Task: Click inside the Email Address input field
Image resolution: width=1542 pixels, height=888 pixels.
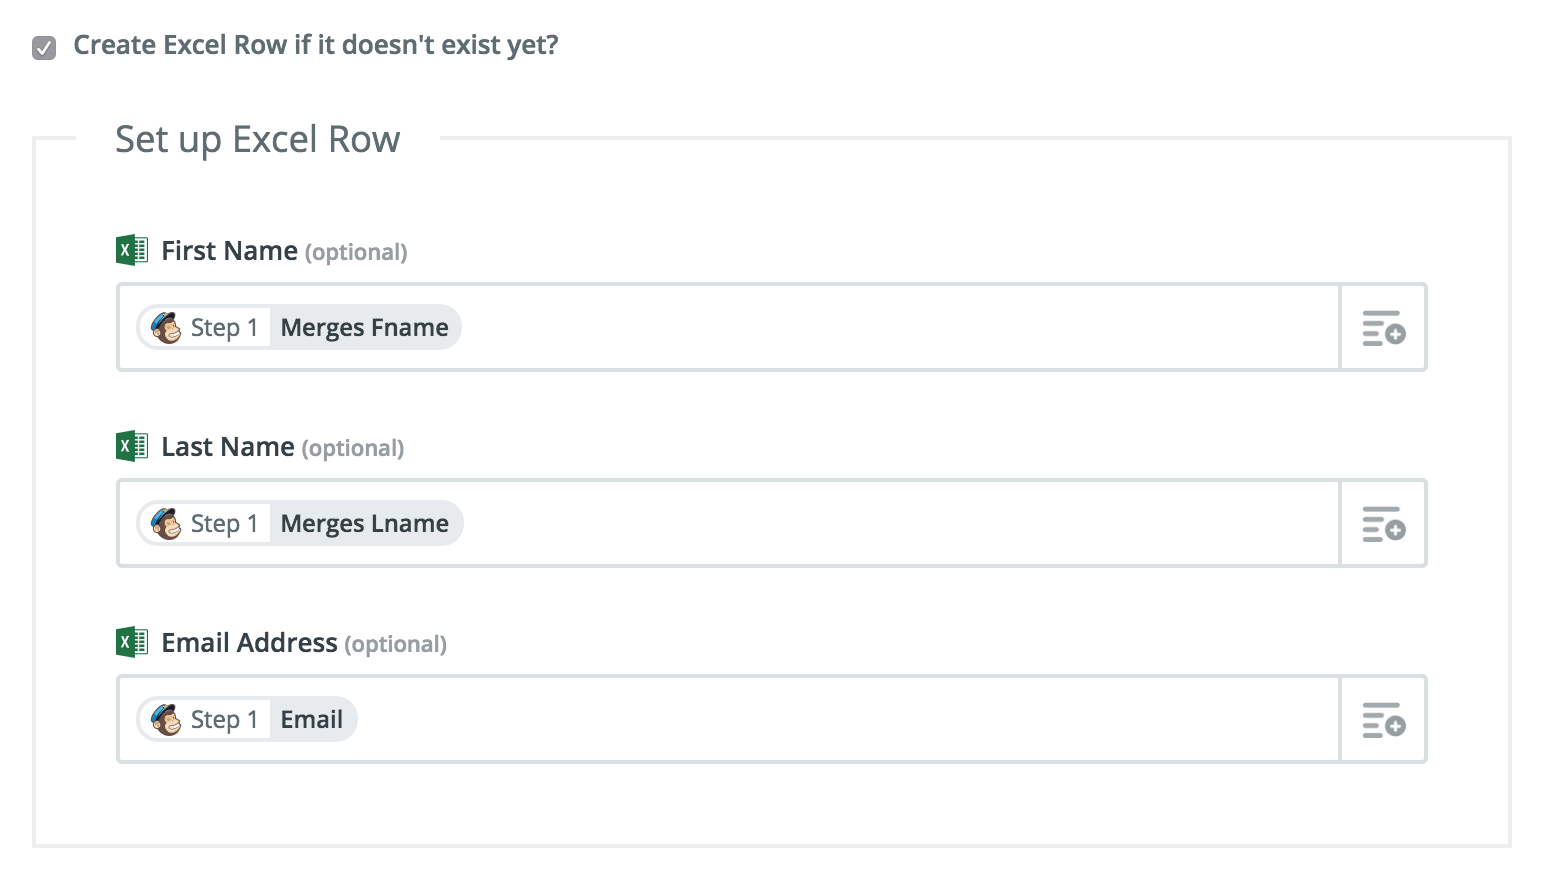Action: pyautogui.click(x=728, y=720)
